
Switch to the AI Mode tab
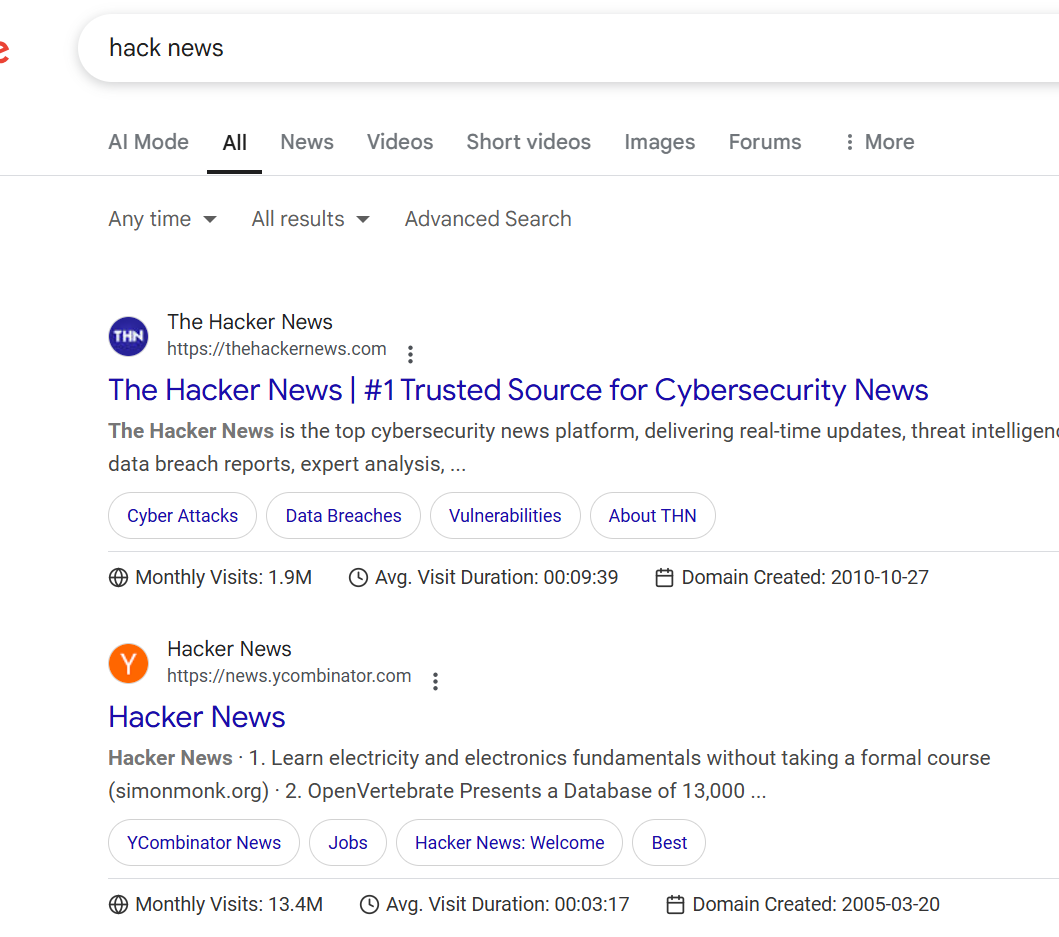click(x=149, y=142)
